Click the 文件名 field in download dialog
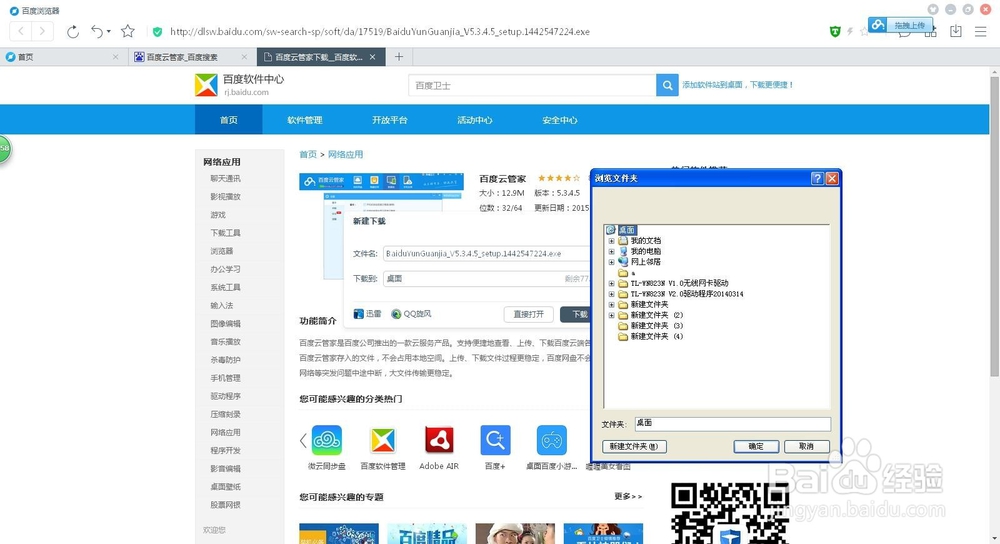Image resolution: width=1000 pixels, height=544 pixels. click(x=487, y=253)
